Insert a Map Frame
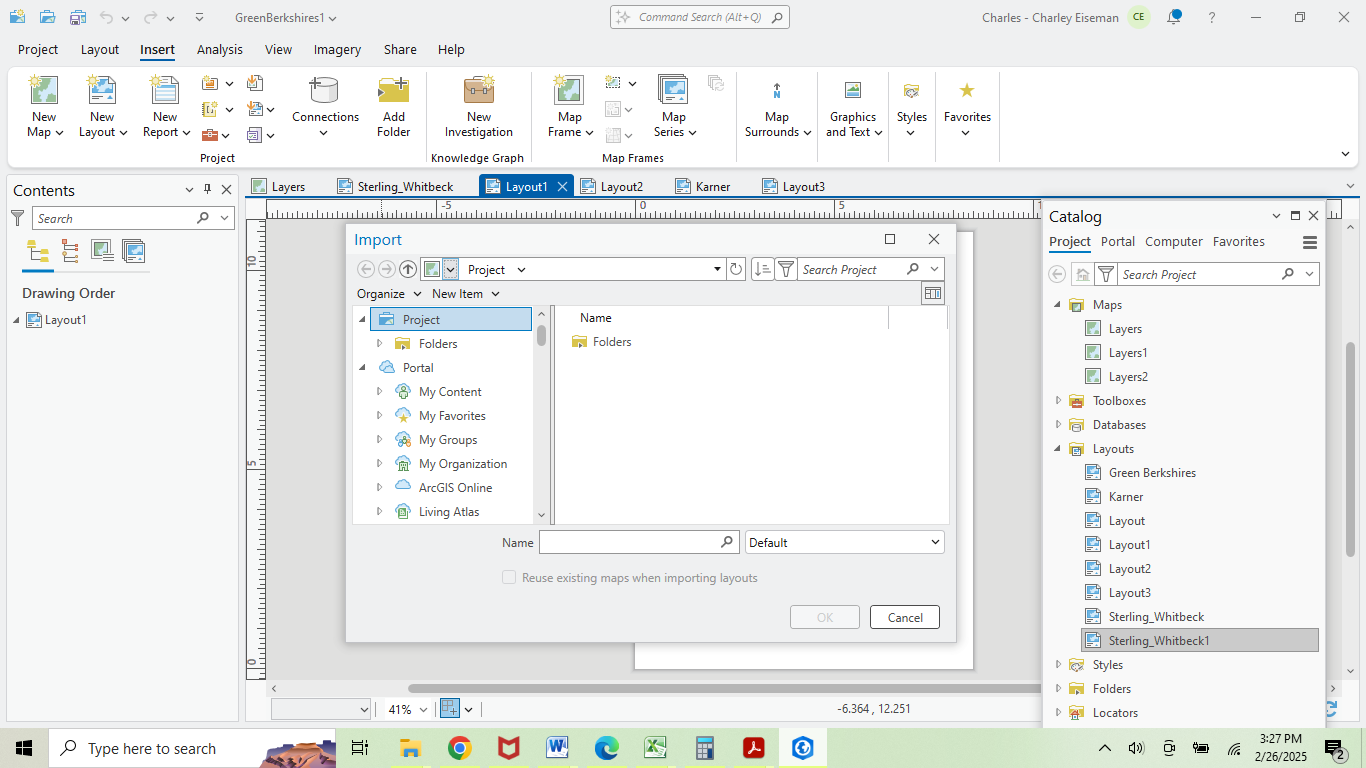The height and width of the screenshot is (768, 1366). coord(568,105)
